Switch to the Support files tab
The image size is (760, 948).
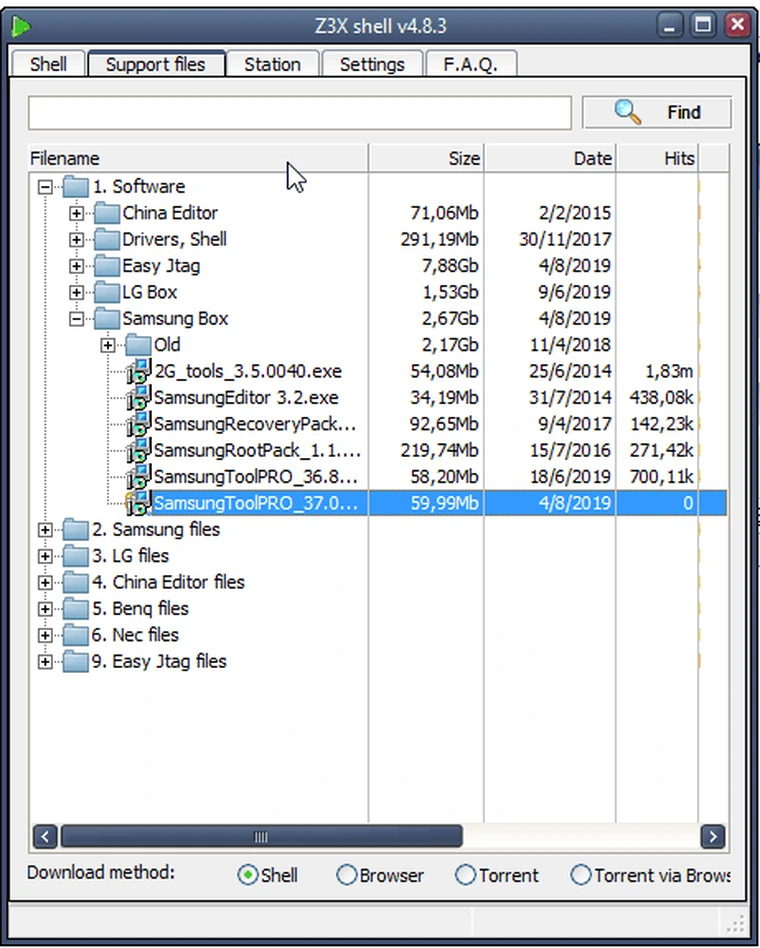tap(156, 63)
